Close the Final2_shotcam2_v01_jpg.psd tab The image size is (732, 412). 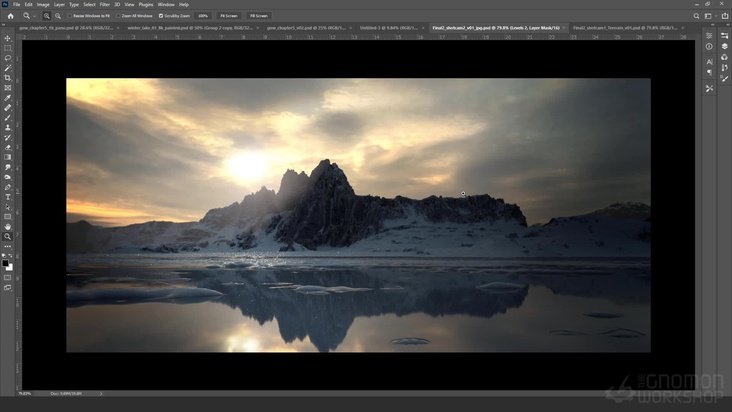point(564,28)
